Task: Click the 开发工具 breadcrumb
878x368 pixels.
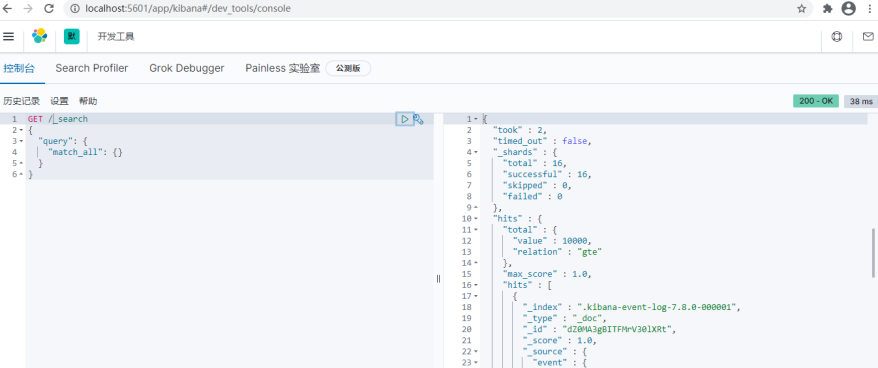Action: (116, 37)
